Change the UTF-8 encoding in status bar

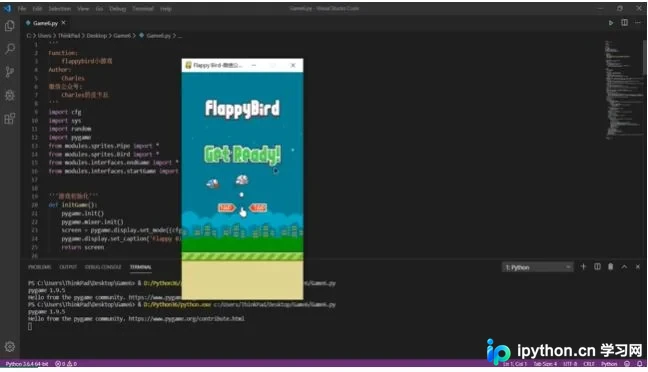coord(569,364)
